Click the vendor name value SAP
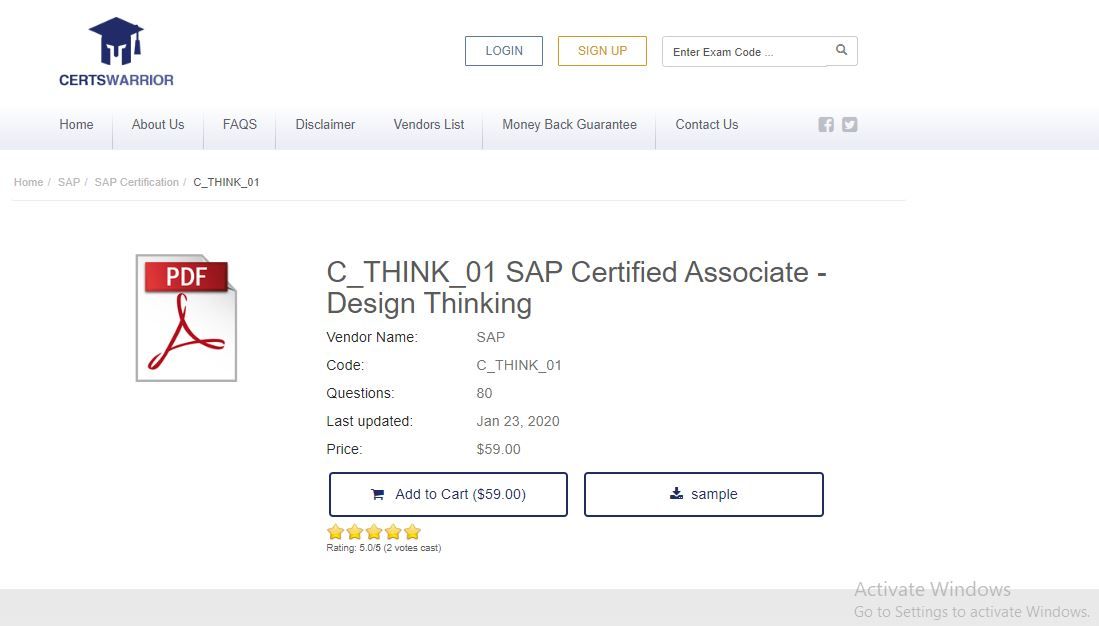1099x626 pixels. tap(491, 337)
